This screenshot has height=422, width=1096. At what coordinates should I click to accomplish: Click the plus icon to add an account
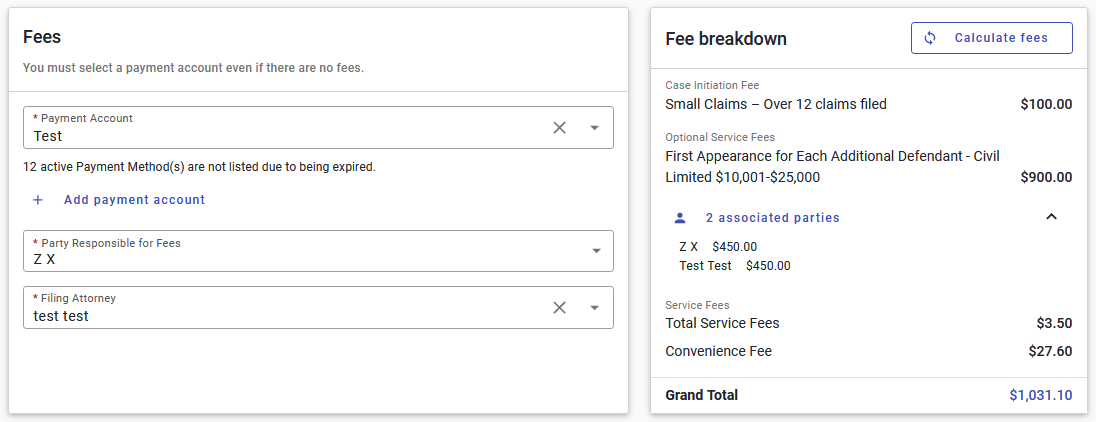pyautogui.click(x=38, y=200)
